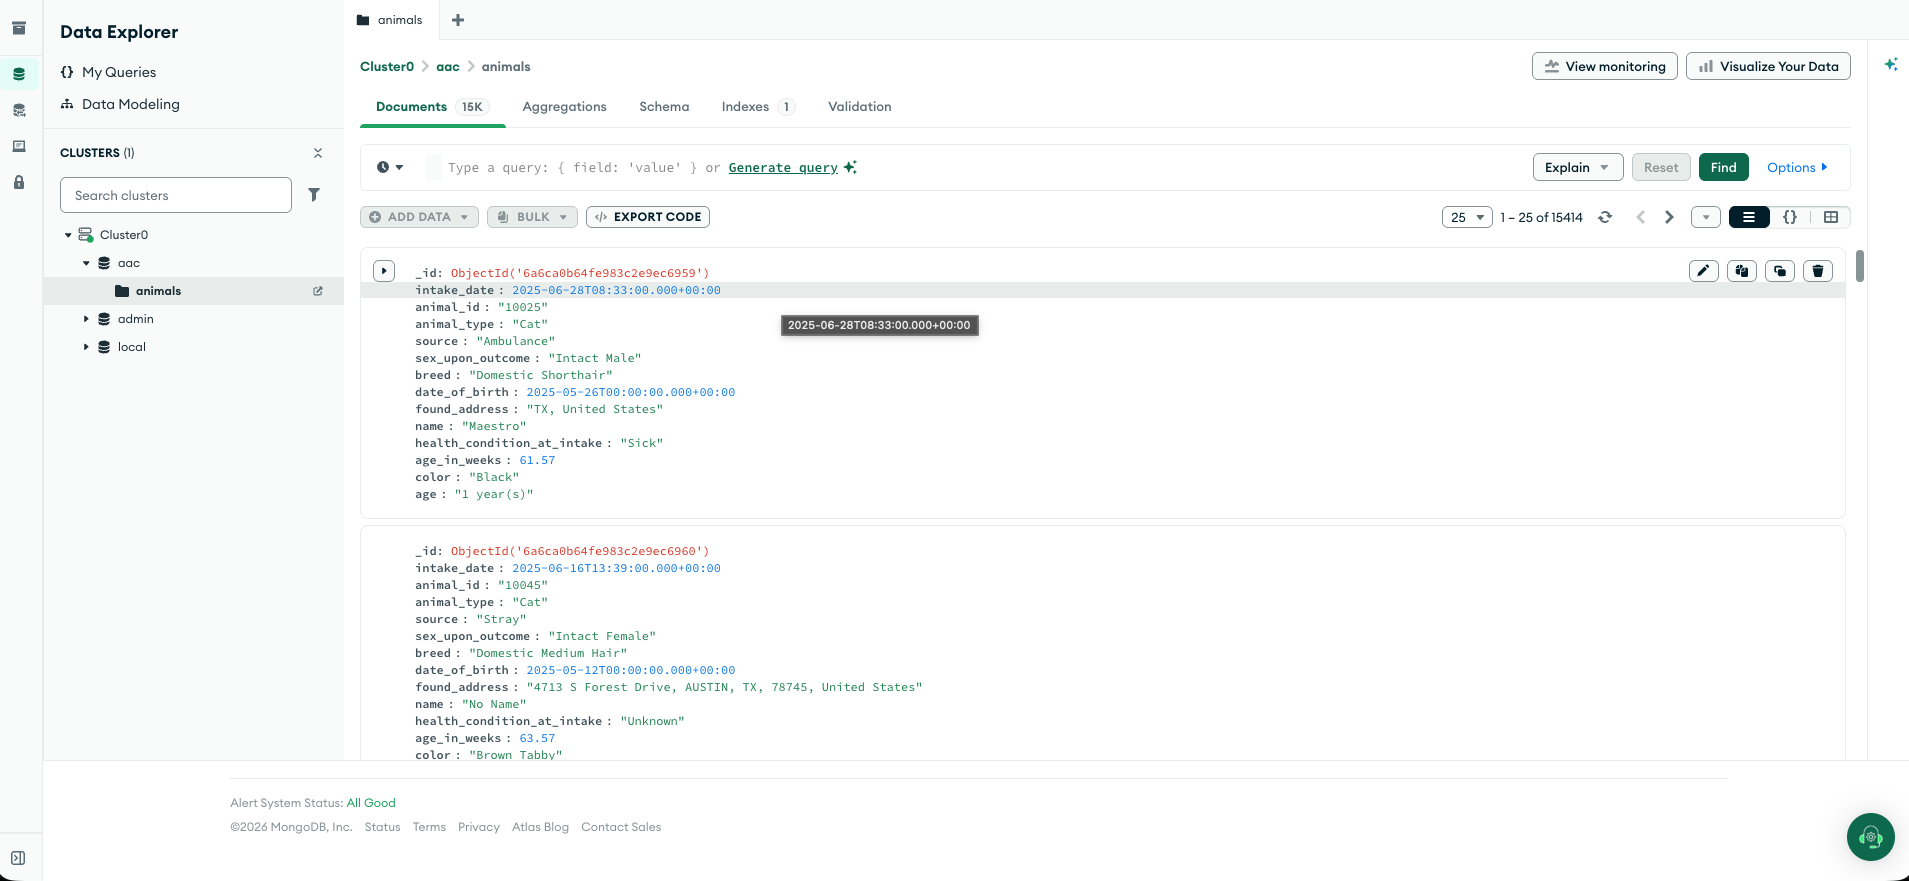Viewport: 1909px width, 881px height.
Task: Collapse the Cluster0 tree node
Action: coord(68,235)
